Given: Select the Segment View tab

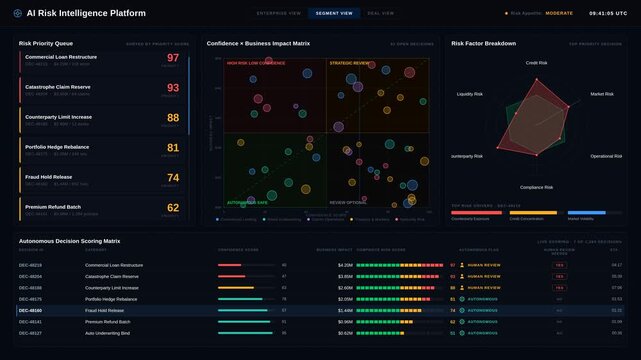Looking at the screenshot, I should click(x=334, y=13).
